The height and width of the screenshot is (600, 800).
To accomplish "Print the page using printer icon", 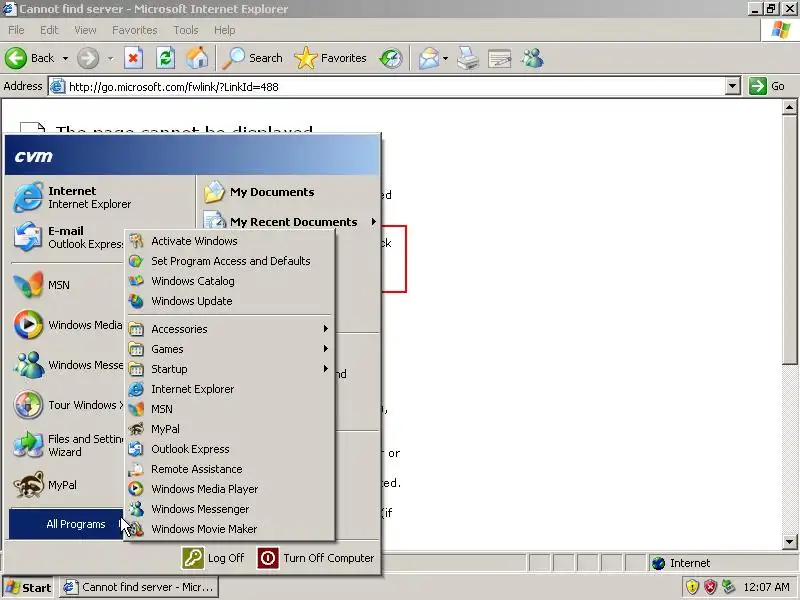I will pyautogui.click(x=468, y=58).
